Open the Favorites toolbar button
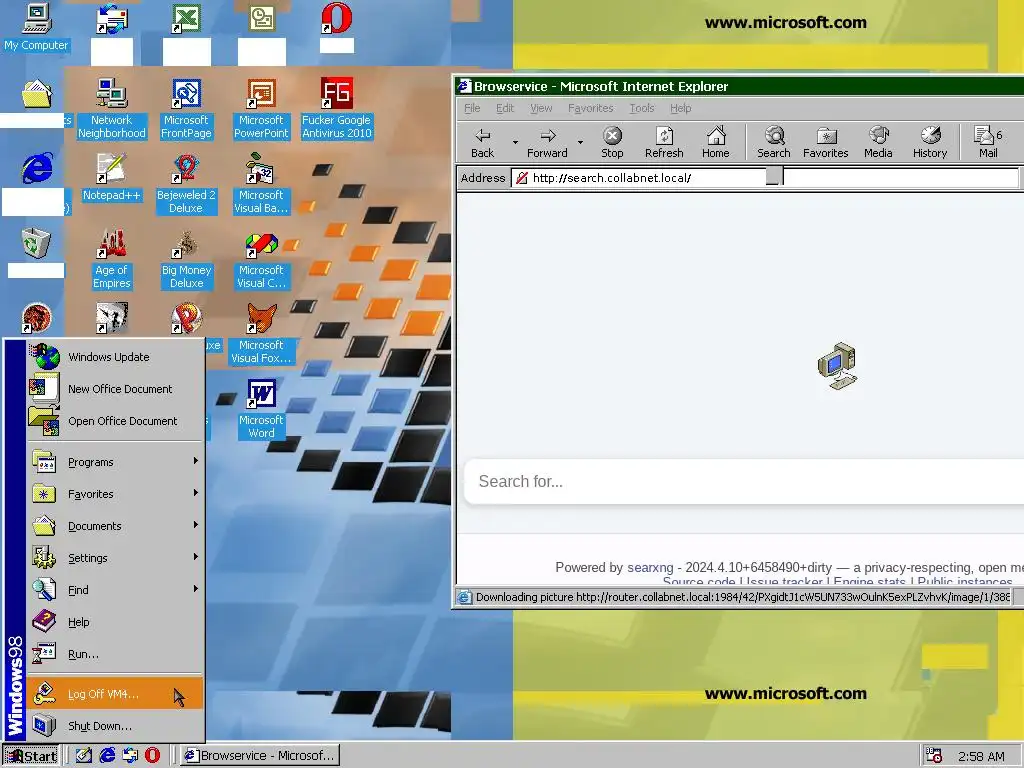 point(825,142)
